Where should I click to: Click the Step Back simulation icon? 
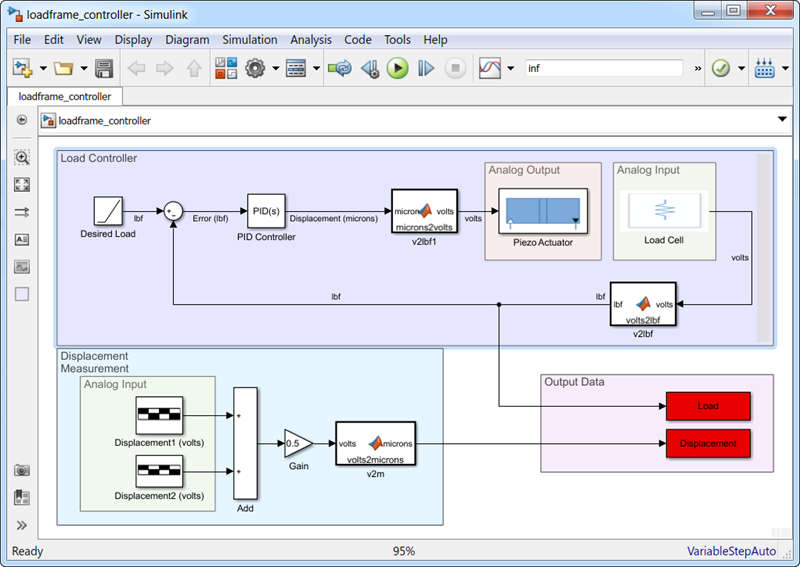[x=370, y=69]
